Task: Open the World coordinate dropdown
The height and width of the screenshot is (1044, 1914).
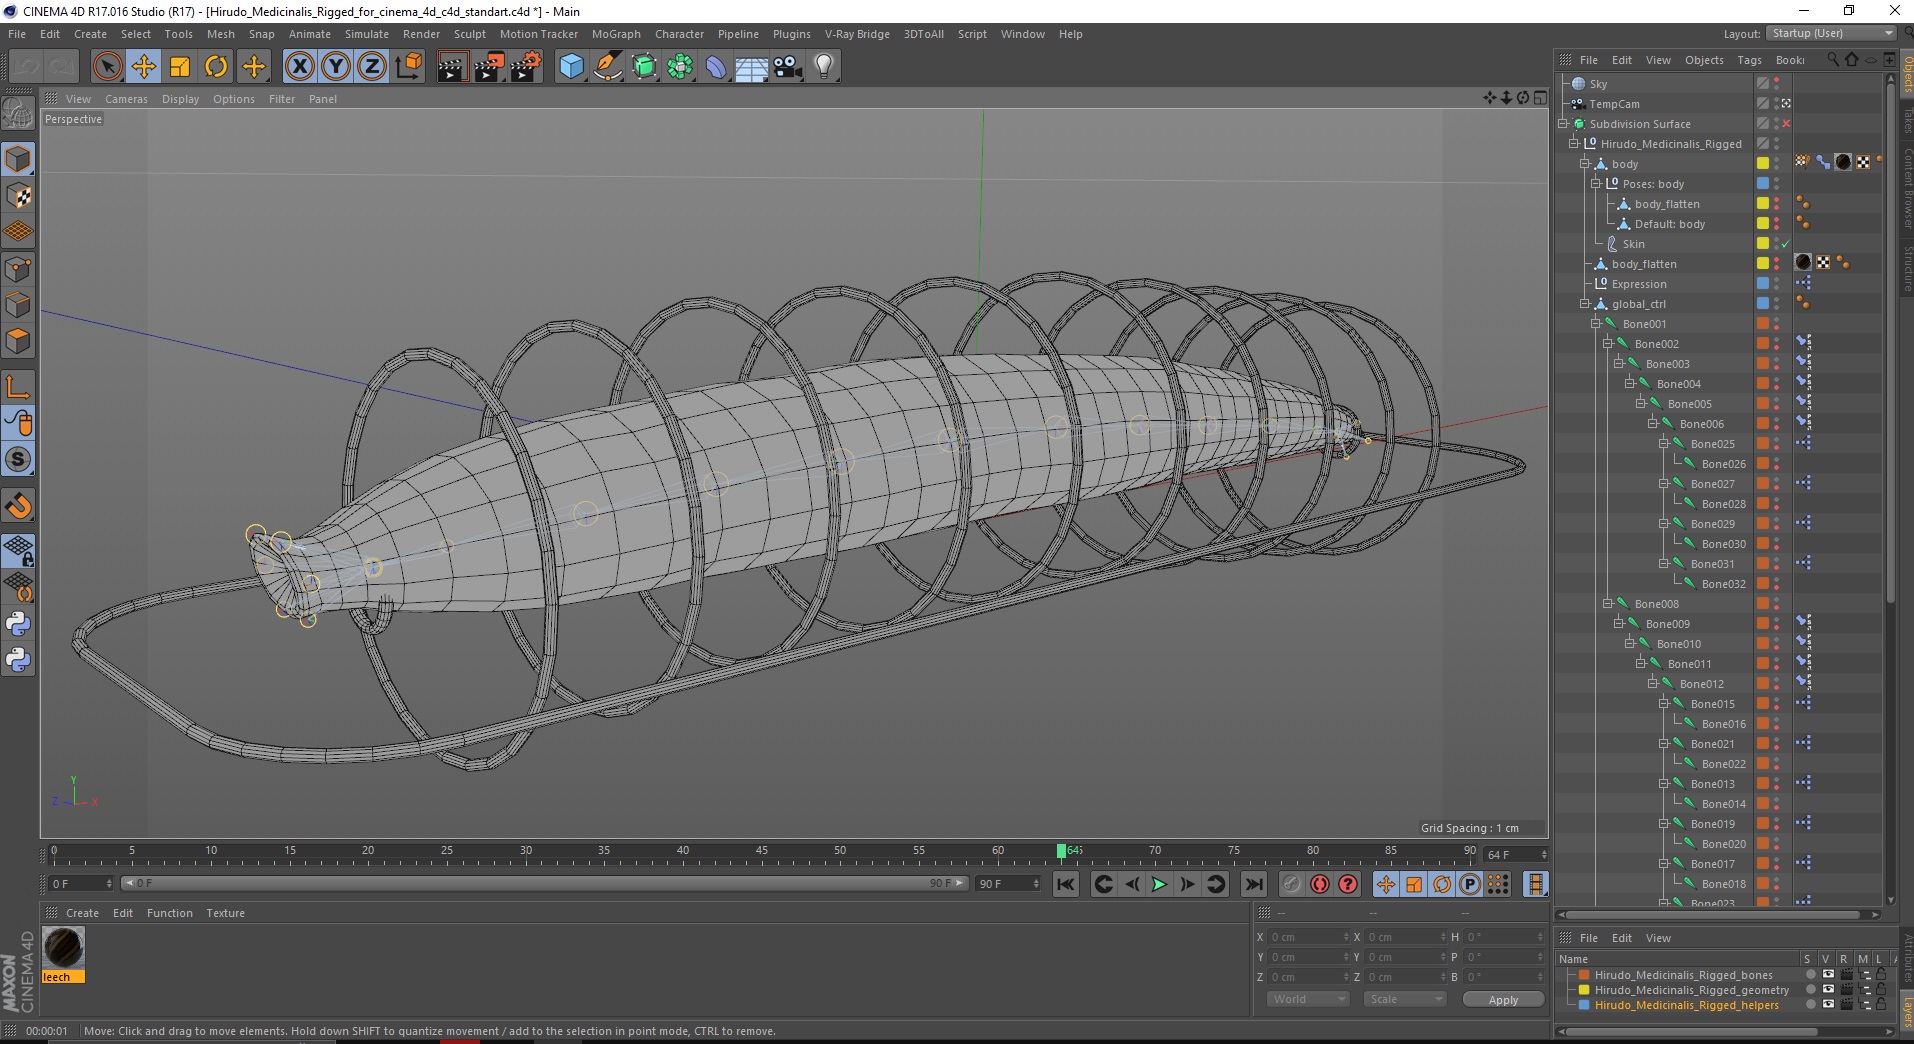Action: (1308, 999)
